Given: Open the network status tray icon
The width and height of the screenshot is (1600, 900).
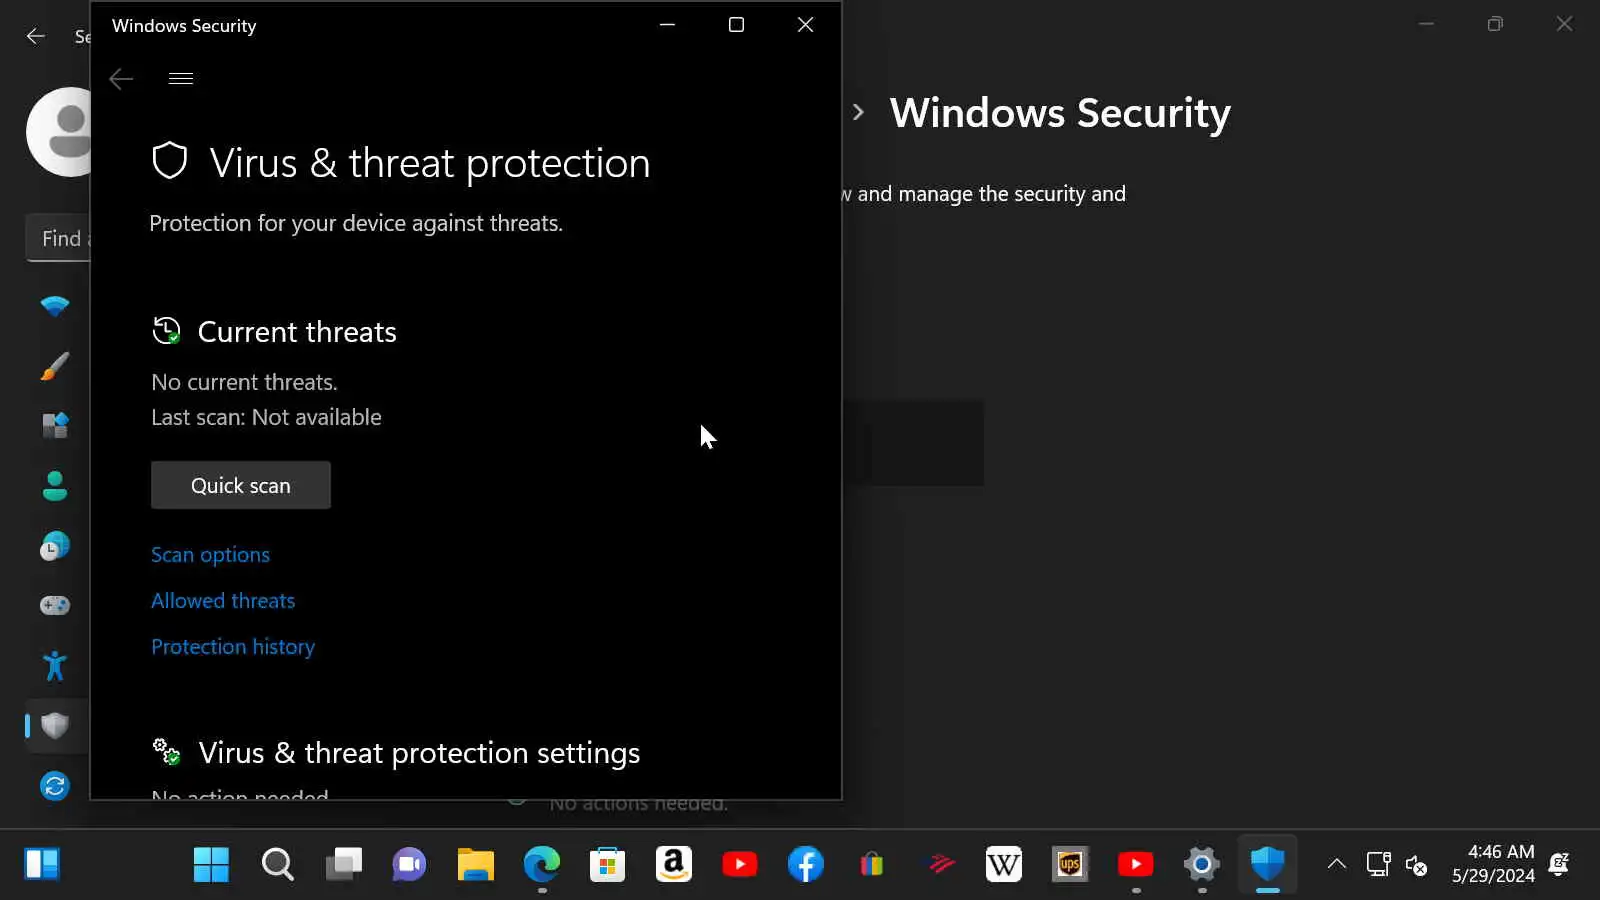Looking at the screenshot, I should pyautogui.click(x=1379, y=864).
